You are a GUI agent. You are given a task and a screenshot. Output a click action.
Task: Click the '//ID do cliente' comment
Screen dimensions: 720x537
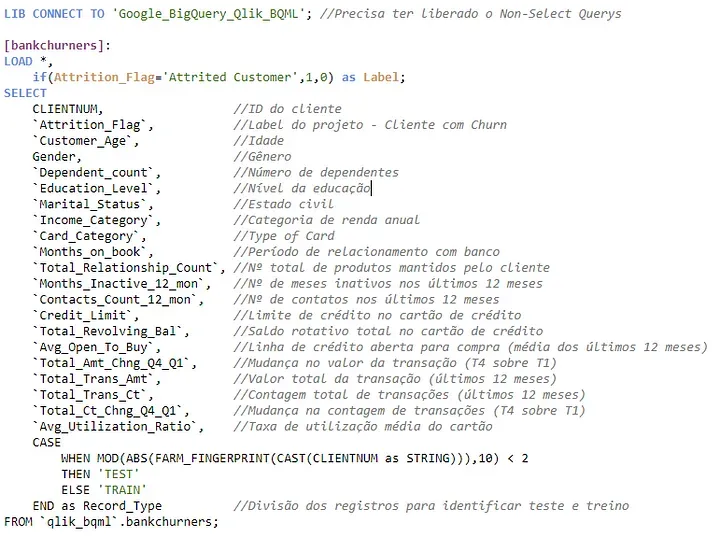coord(287,109)
